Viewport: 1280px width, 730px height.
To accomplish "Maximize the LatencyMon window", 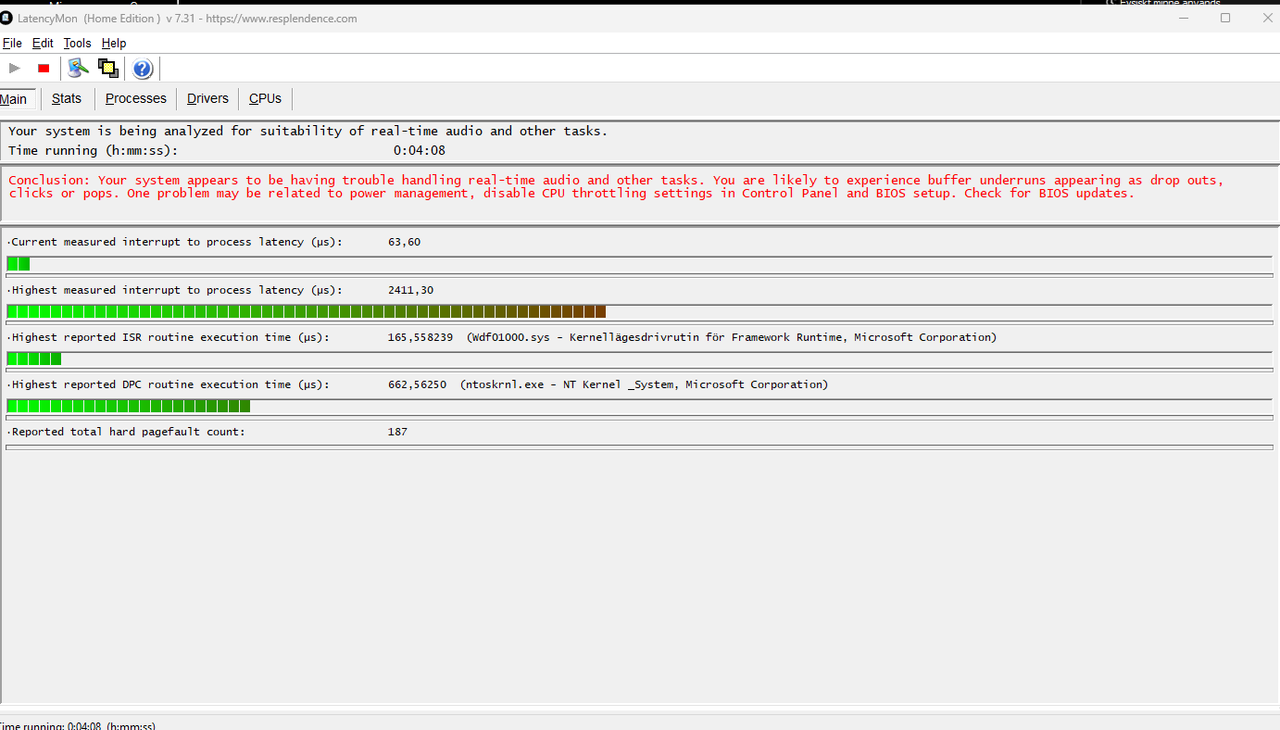I will click(1225, 18).
